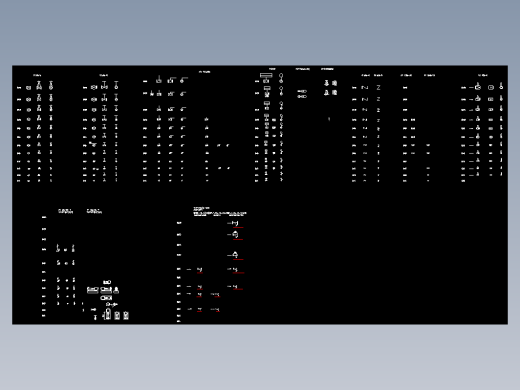This screenshot has width=520, height=390.
Task: Select the tallest cylinder-shaped symbol at bottom
Action: (x=108, y=314)
